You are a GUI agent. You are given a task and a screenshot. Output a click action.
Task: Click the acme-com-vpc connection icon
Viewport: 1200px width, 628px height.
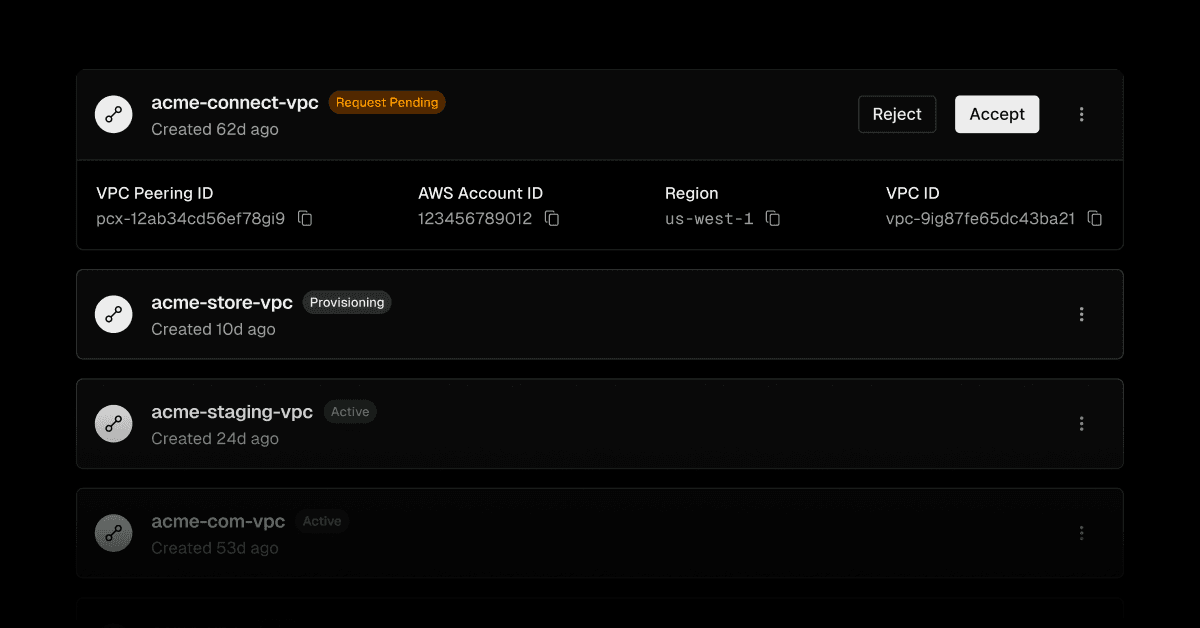pyautogui.click(x=114, y=533)
